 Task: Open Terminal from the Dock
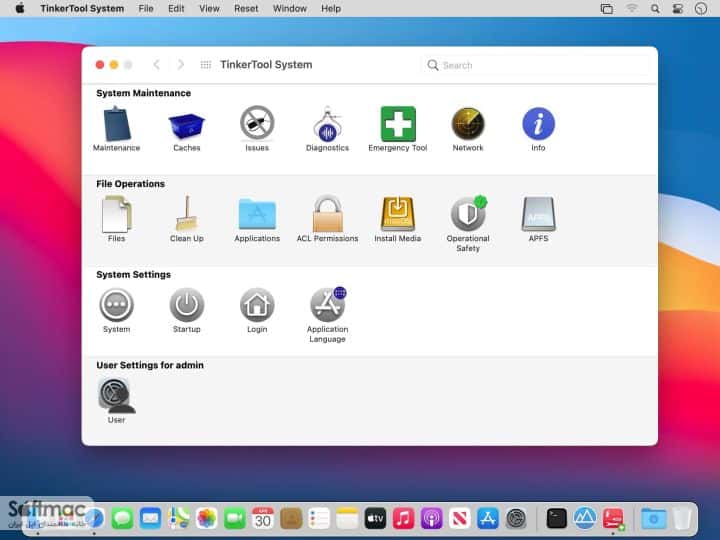(x=557, y=519)
